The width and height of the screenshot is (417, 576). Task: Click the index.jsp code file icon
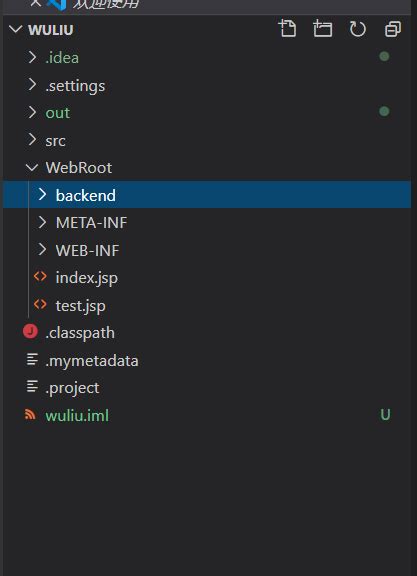click(x=40, y=276)
